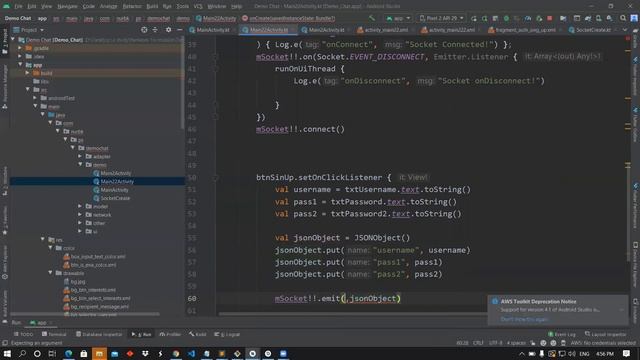640x360 pixels.
Task: Click Collapse All icon in Project panel
Action: pyautogui.click(x=155, y=30)
